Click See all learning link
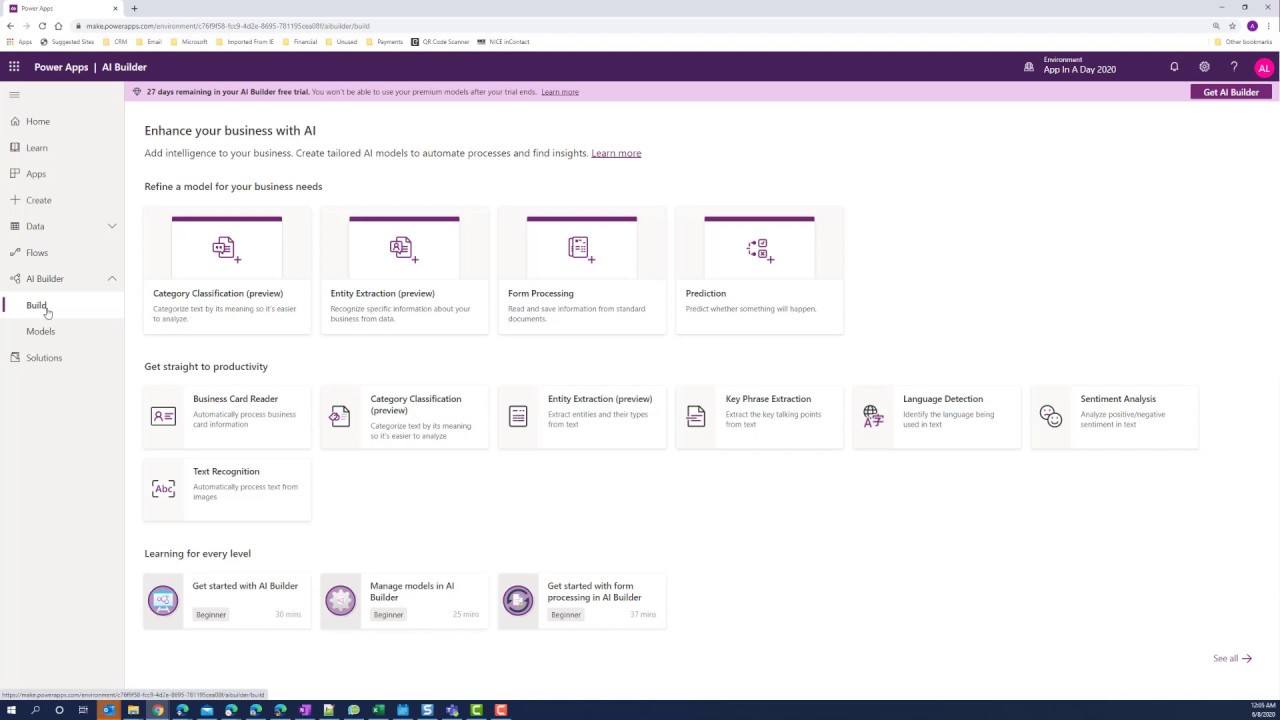 [x=1232, y=658]
